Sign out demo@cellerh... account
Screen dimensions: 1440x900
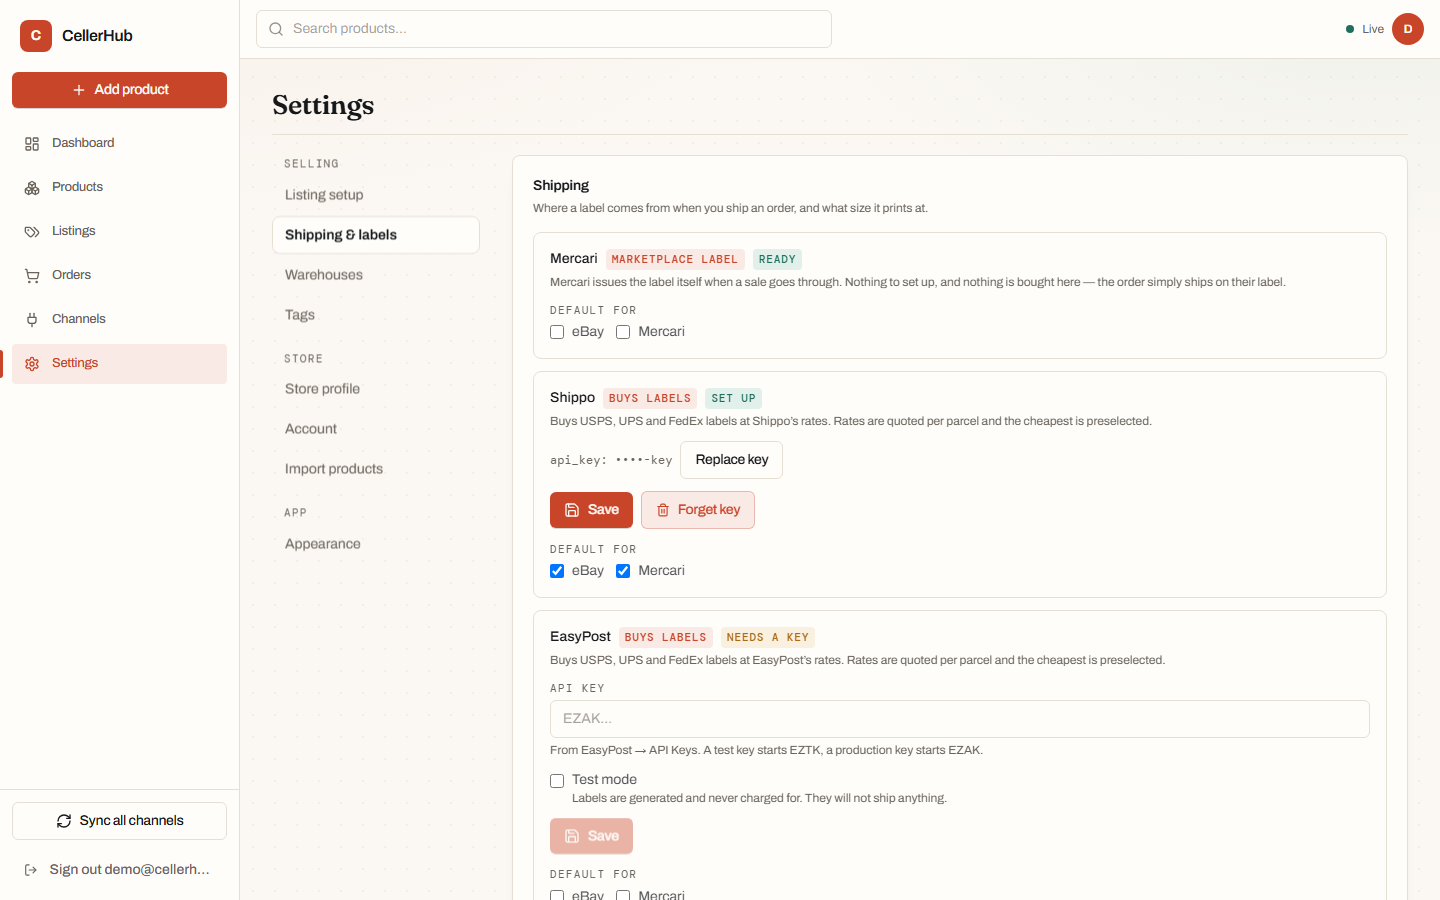point(120,870)
